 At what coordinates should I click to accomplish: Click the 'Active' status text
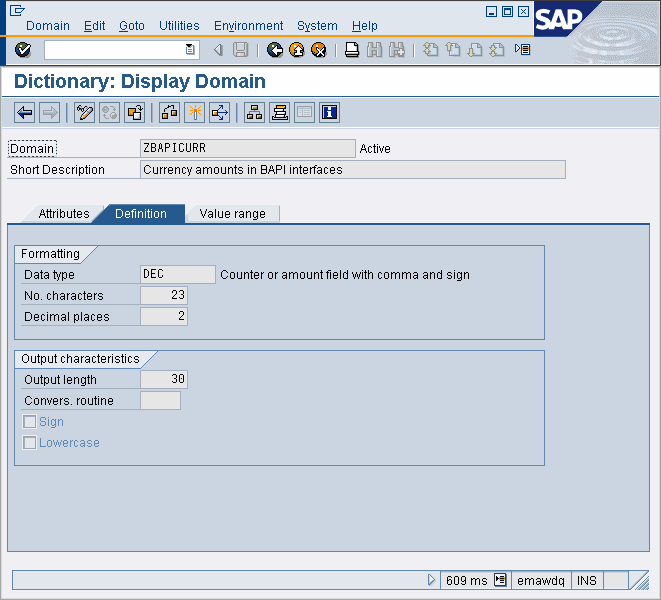point(375,149)
